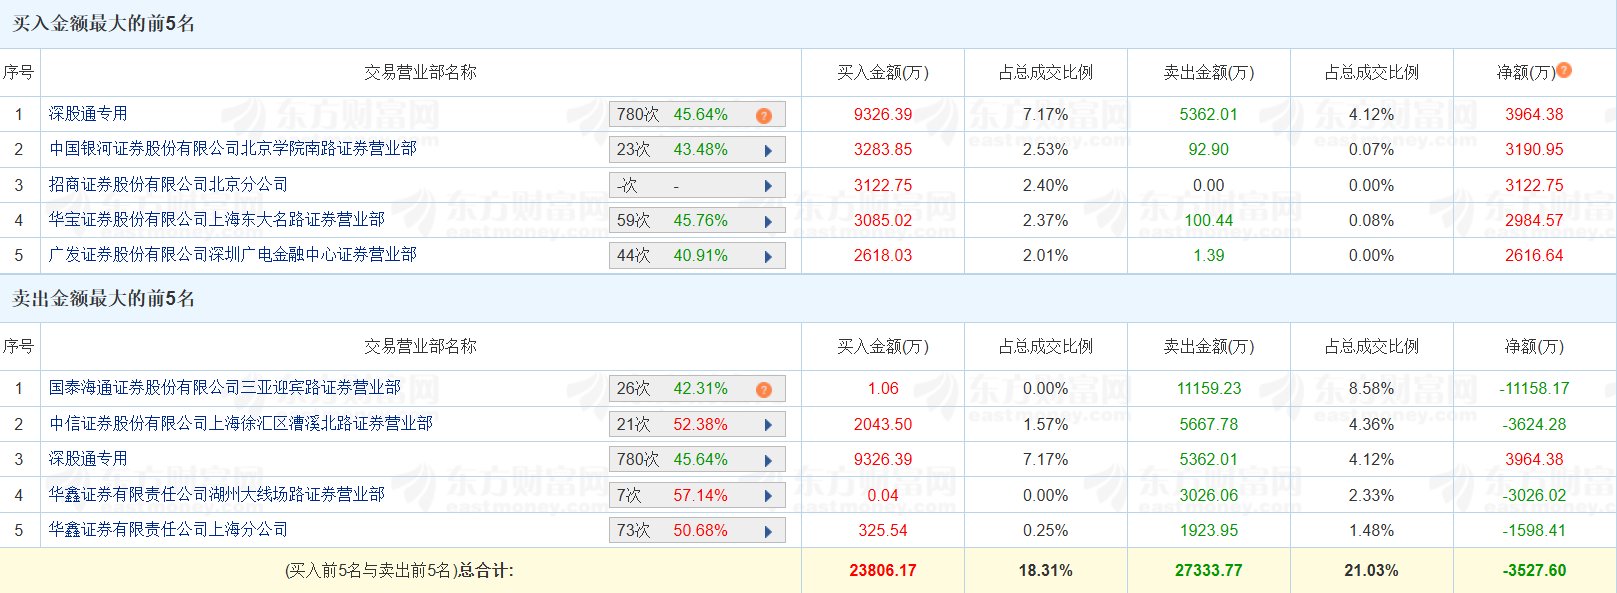Click the arrow icon in 华宝证券 row
The height and width of the screenshot is (593, 1617).
click(x=768, y=221)
